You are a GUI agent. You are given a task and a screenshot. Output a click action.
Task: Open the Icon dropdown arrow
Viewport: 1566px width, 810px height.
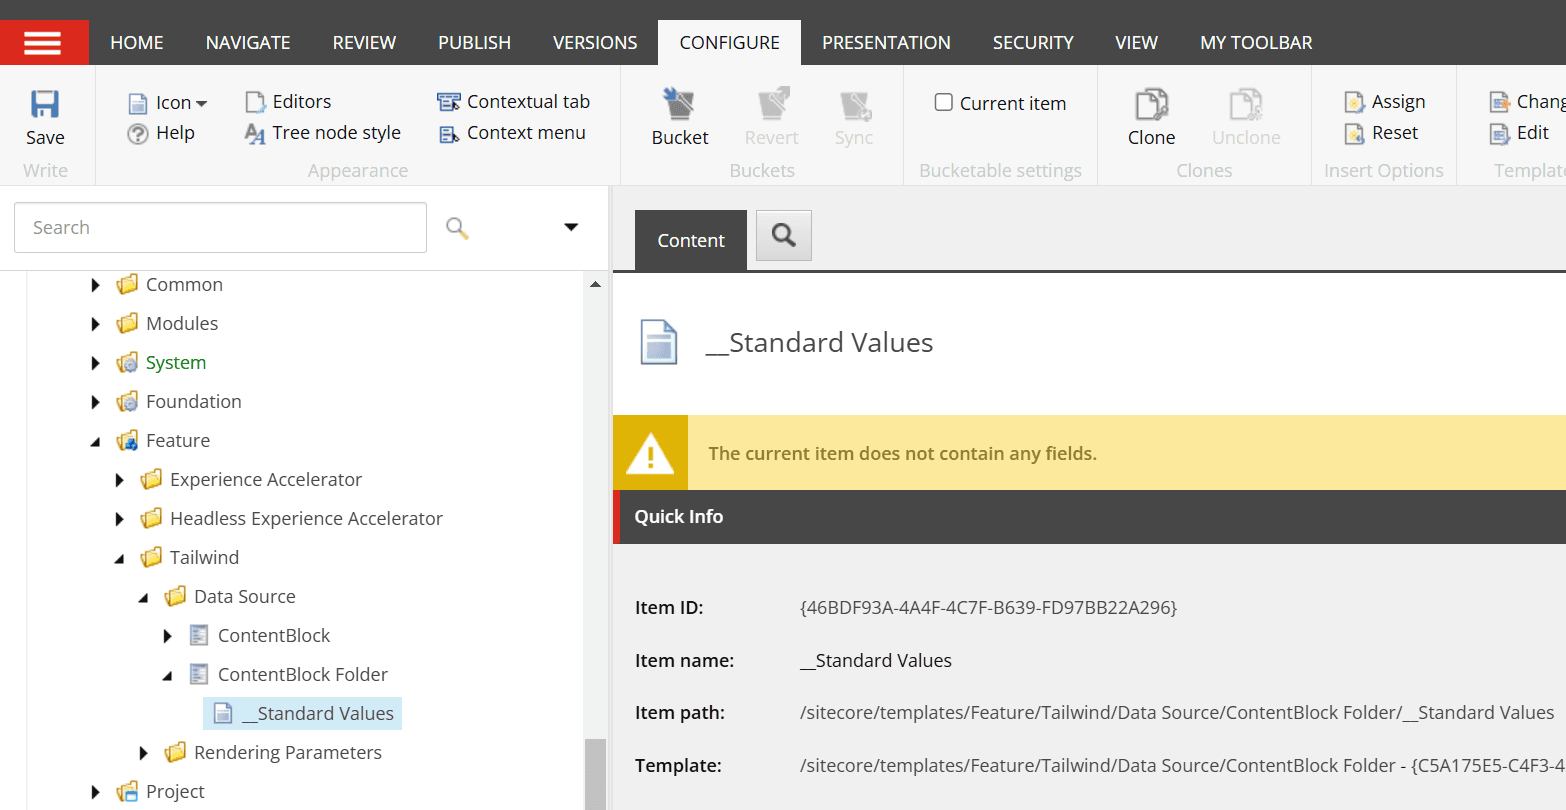coord(202,103)
